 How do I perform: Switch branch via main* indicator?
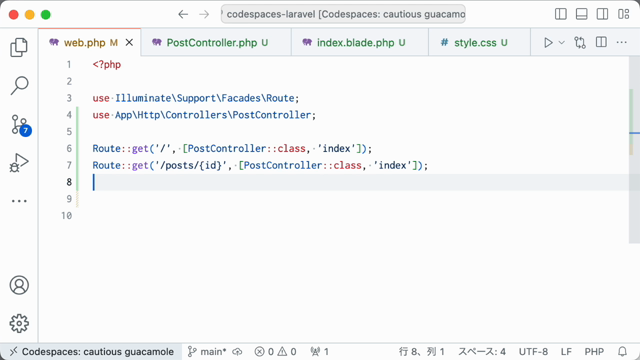tap(207, 351)
